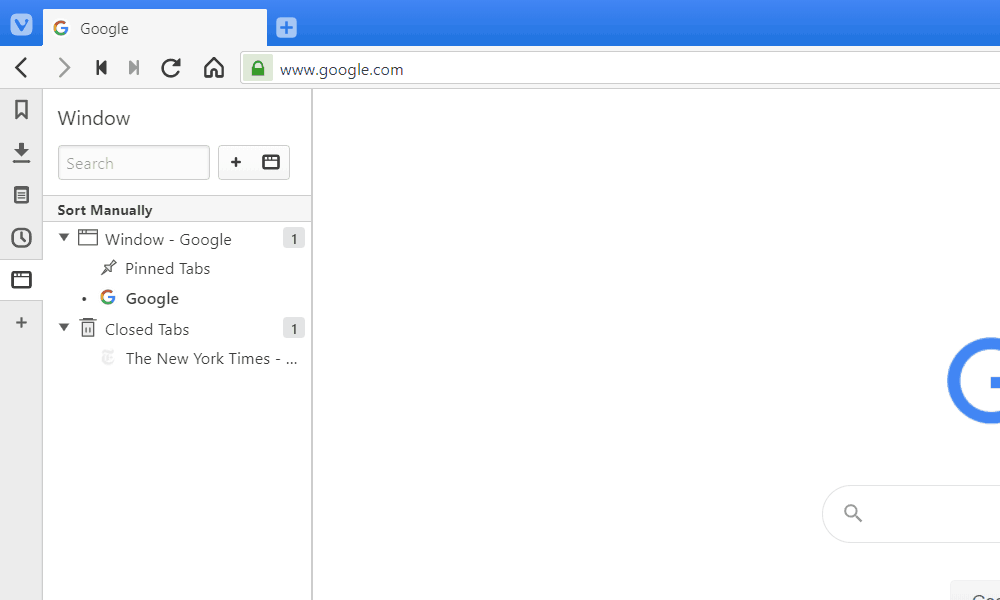Screen dimensions: 1000x600
Task: Open the Vivaldi main menu icon
Action: pos(21,25)
